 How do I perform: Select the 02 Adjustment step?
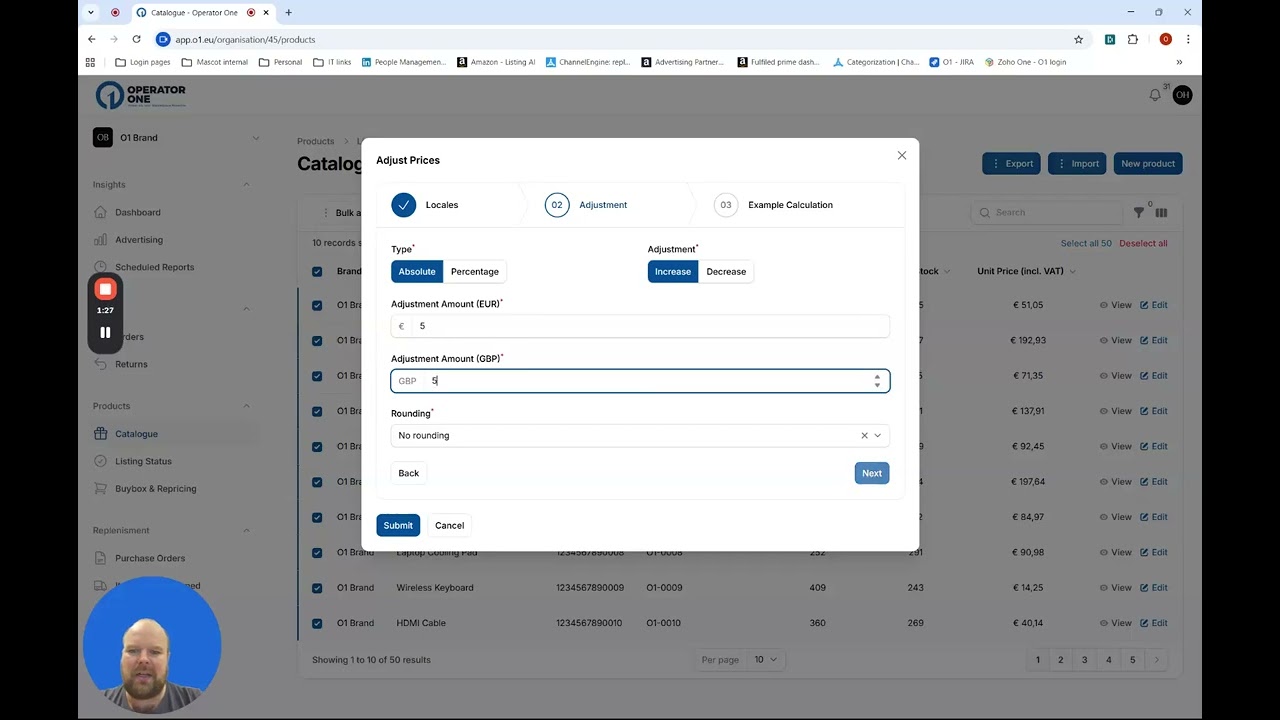586,205
